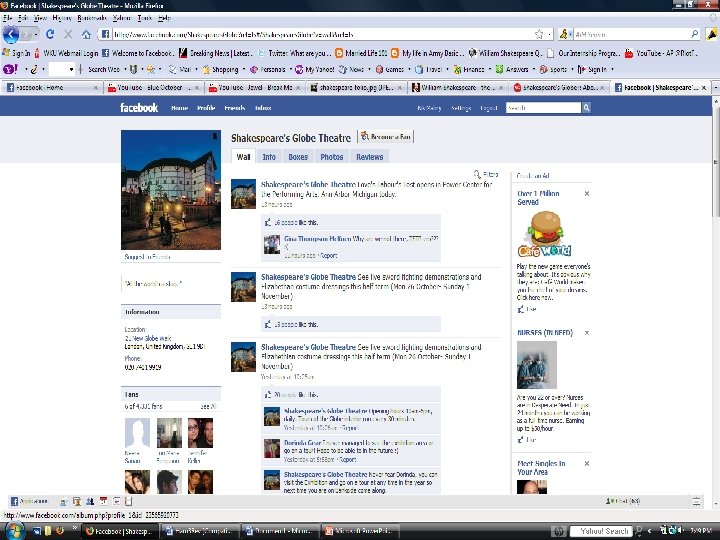Viewport: 720px width, 540px height.
Task: Click the Yahoo! toolbar logo
Action: [10, 69]
